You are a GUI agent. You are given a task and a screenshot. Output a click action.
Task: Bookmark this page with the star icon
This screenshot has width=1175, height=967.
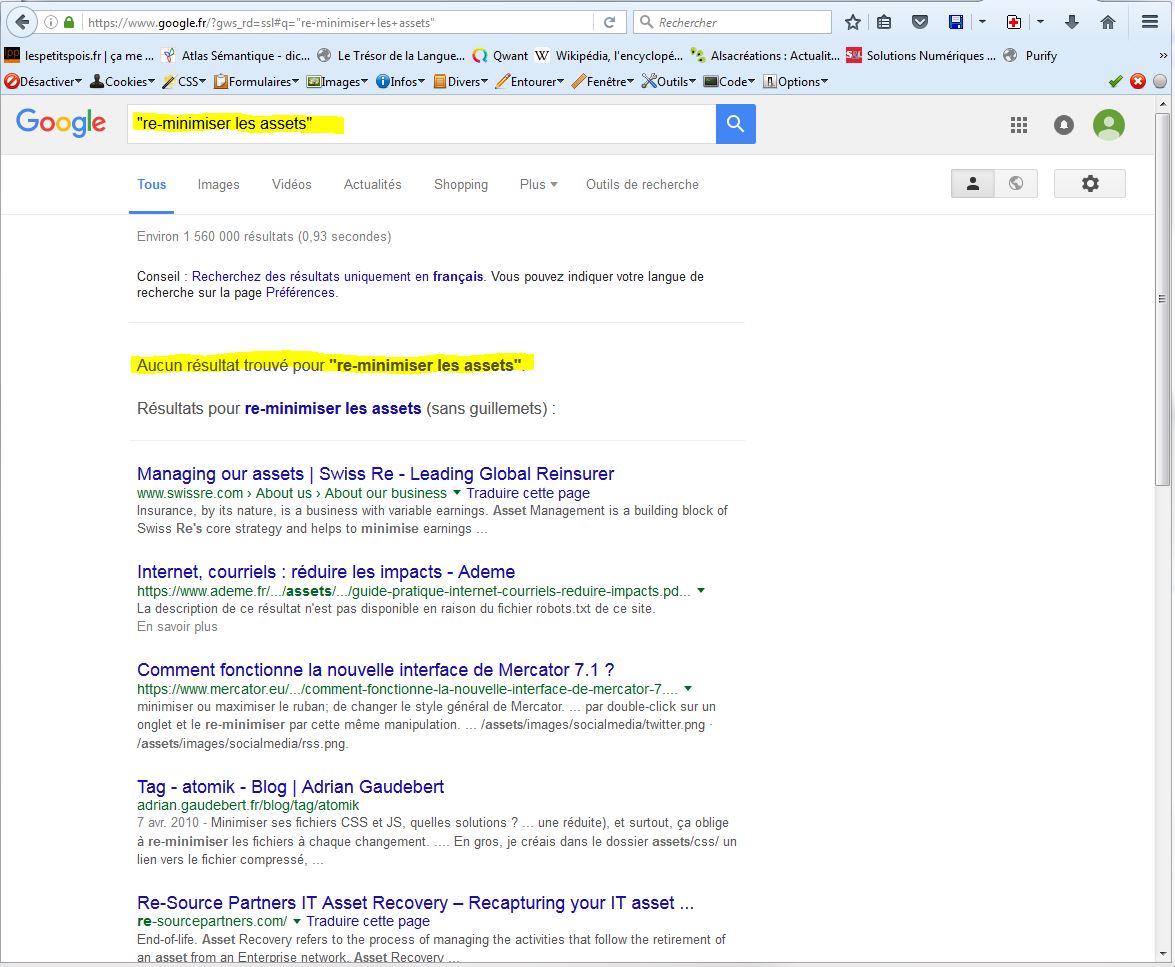click(852, 22)
